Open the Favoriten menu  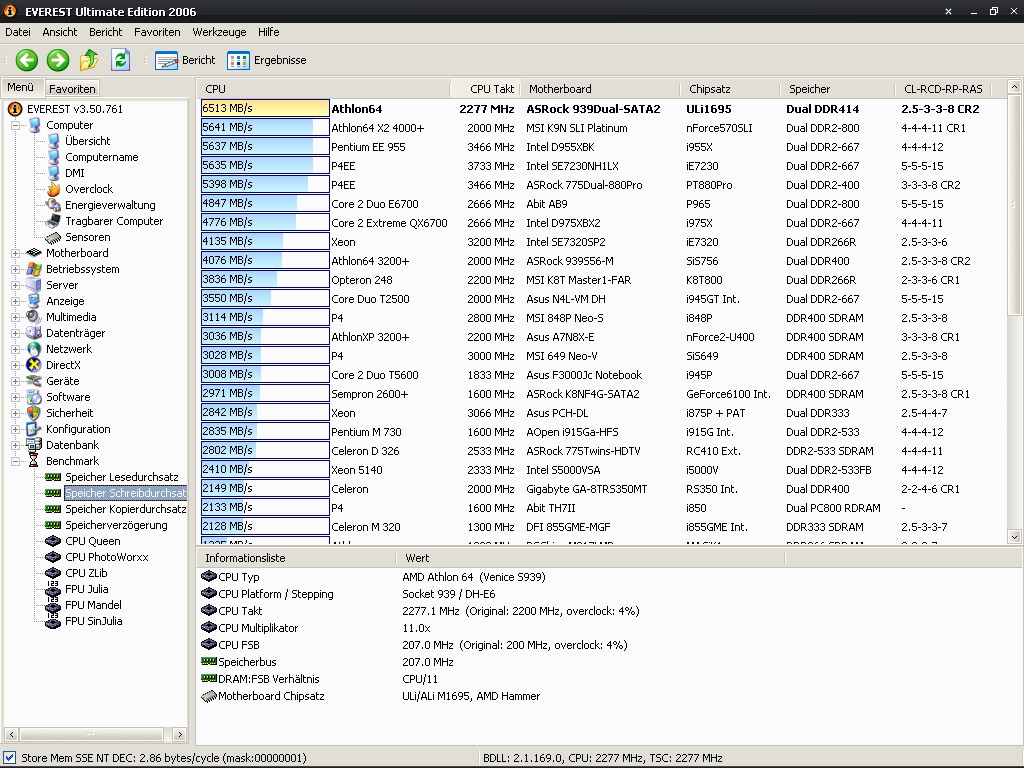[x=157, y=32]
